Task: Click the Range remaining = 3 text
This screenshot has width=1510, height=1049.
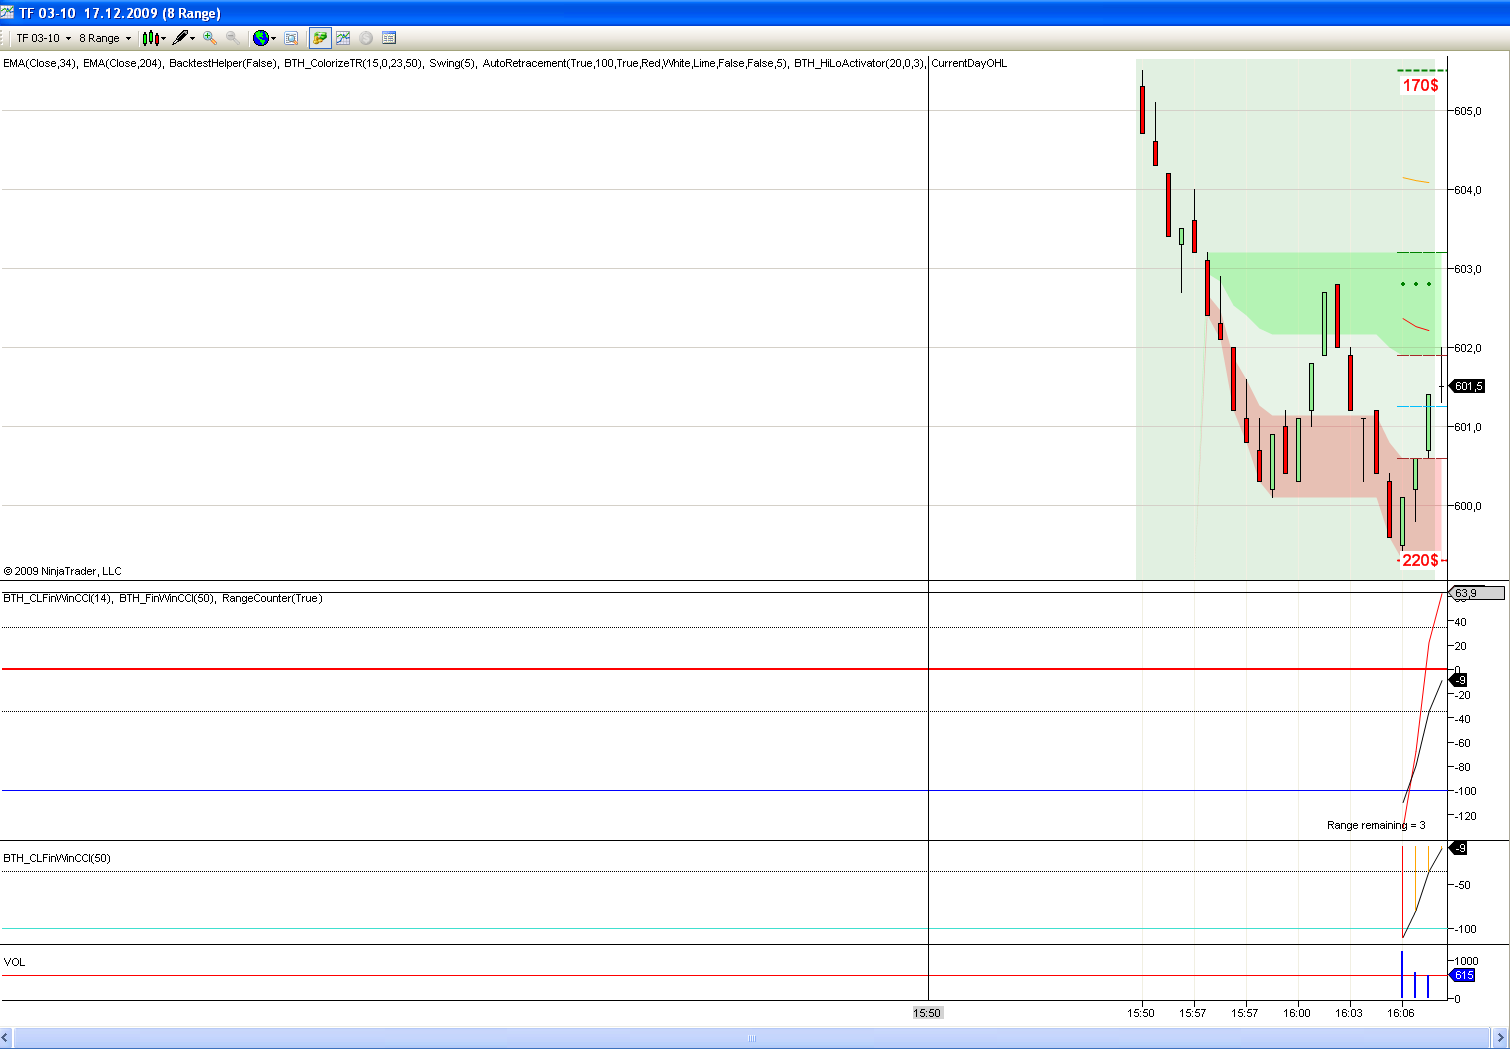Action: [x=1376, y=825]
